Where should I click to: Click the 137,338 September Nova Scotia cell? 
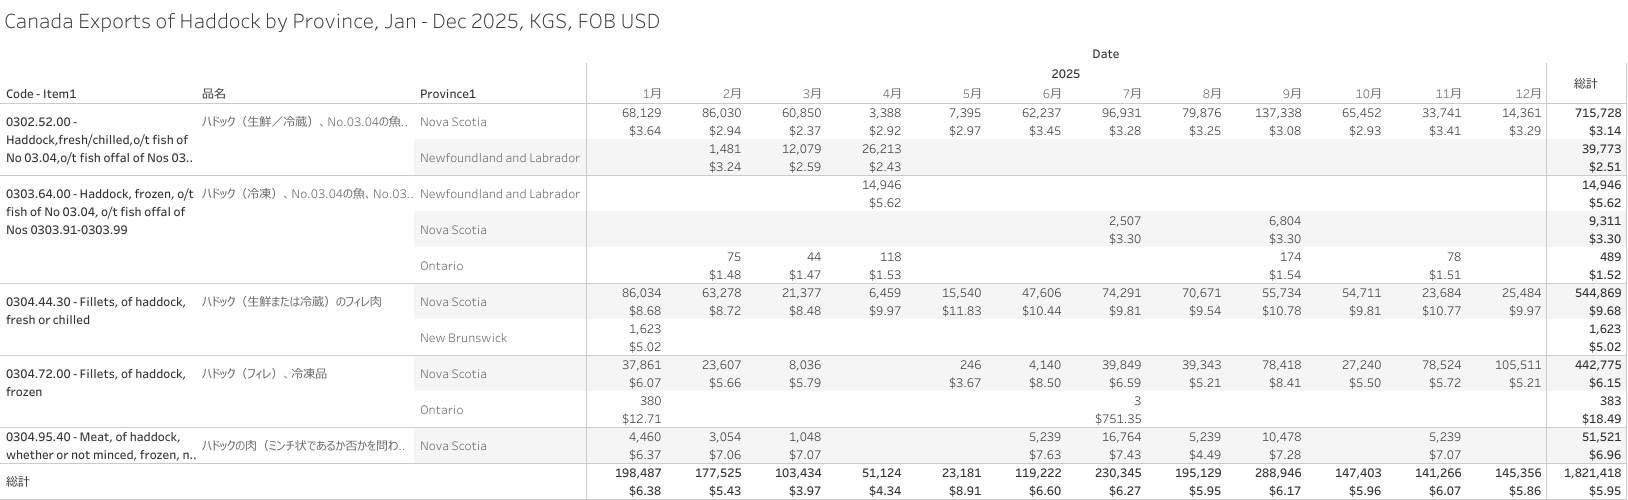tap(1278, 113)
